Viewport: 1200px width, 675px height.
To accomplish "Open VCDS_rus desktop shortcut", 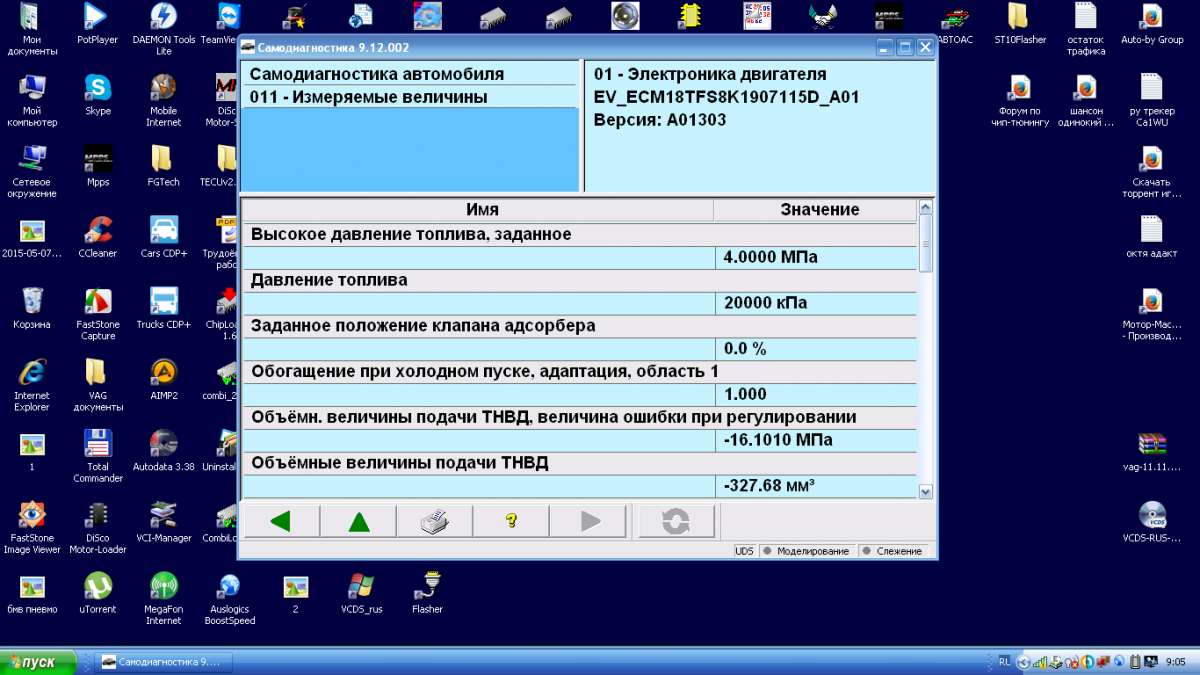I will point(361,592).
